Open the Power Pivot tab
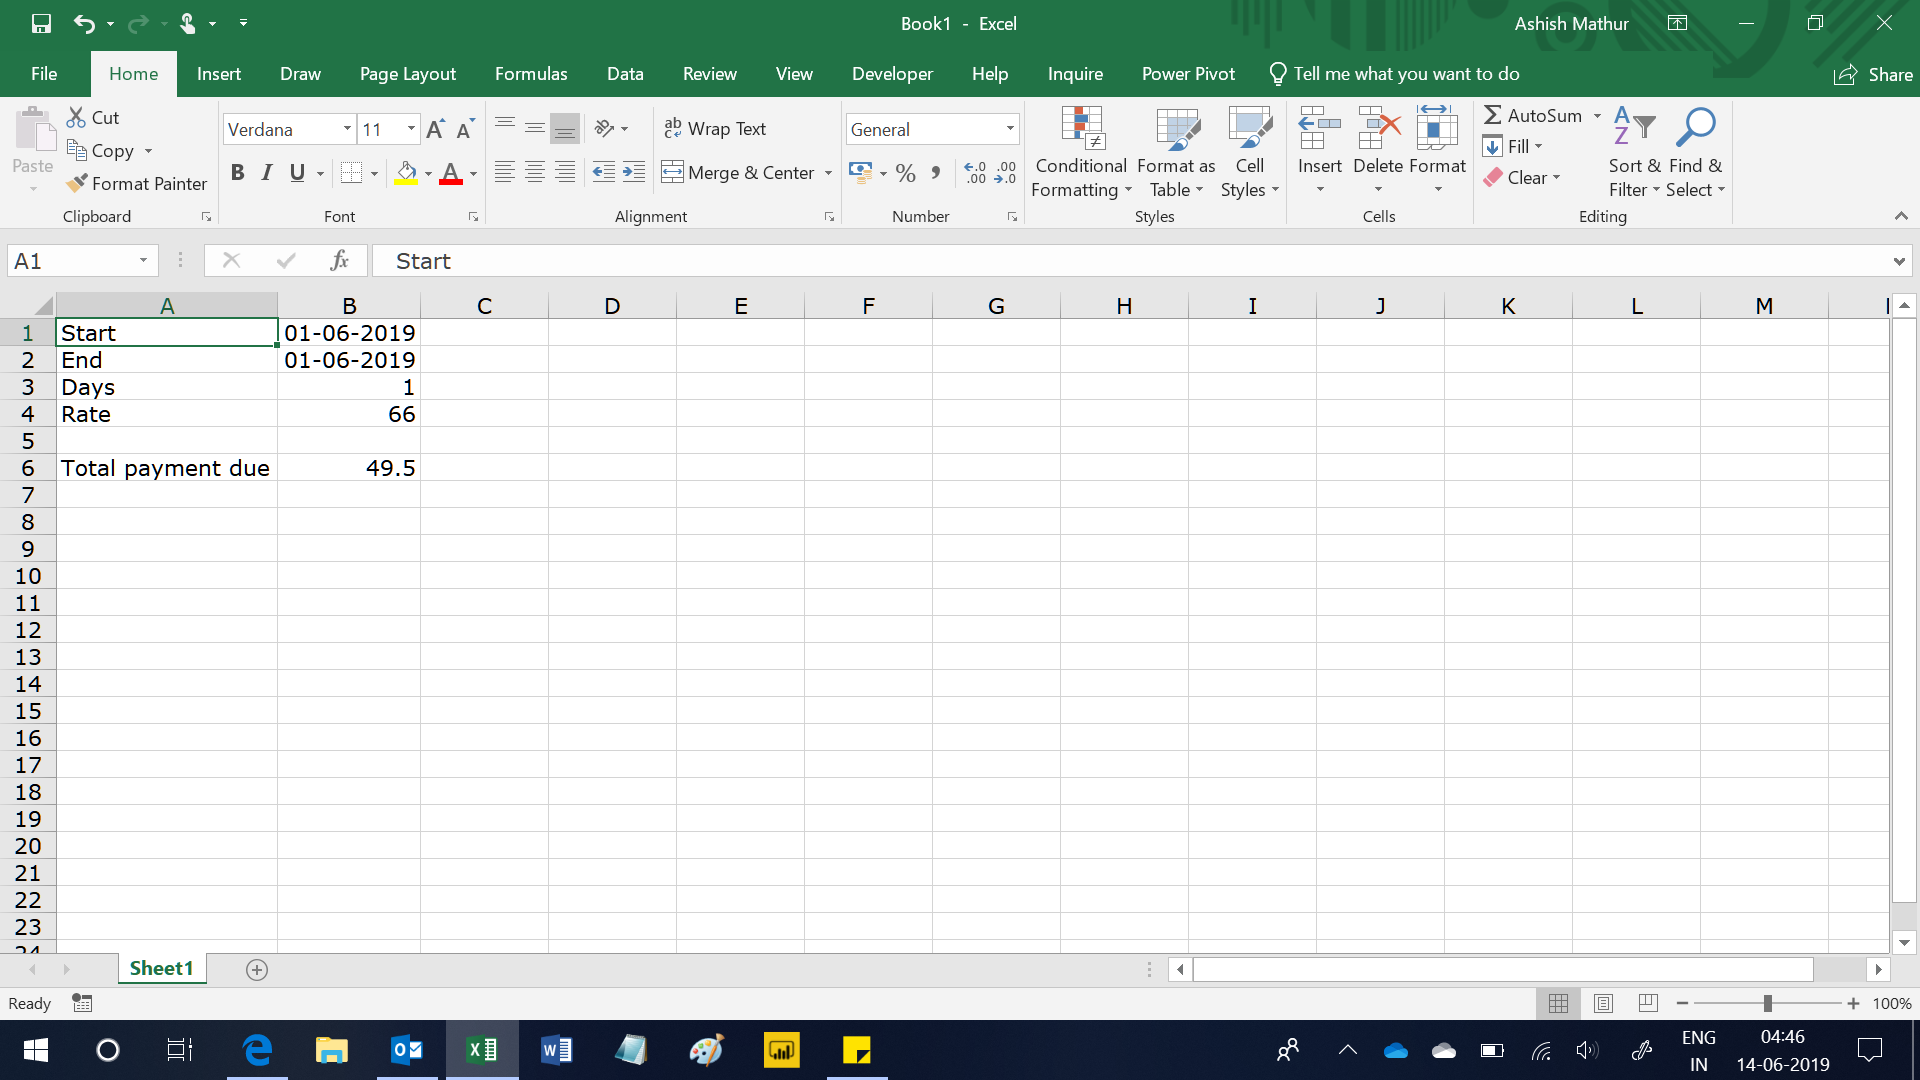 (1188, 73)
